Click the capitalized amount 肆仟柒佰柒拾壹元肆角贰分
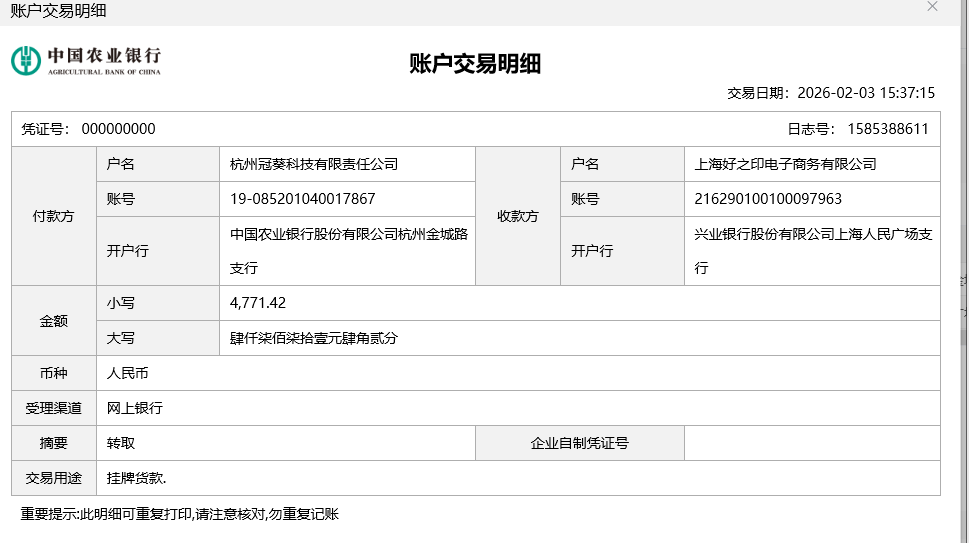The image size is (969, 543). pos(314,338)
